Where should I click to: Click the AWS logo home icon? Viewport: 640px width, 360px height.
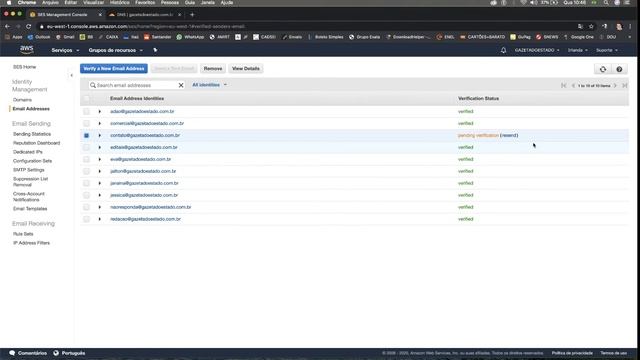coord(27,50)
